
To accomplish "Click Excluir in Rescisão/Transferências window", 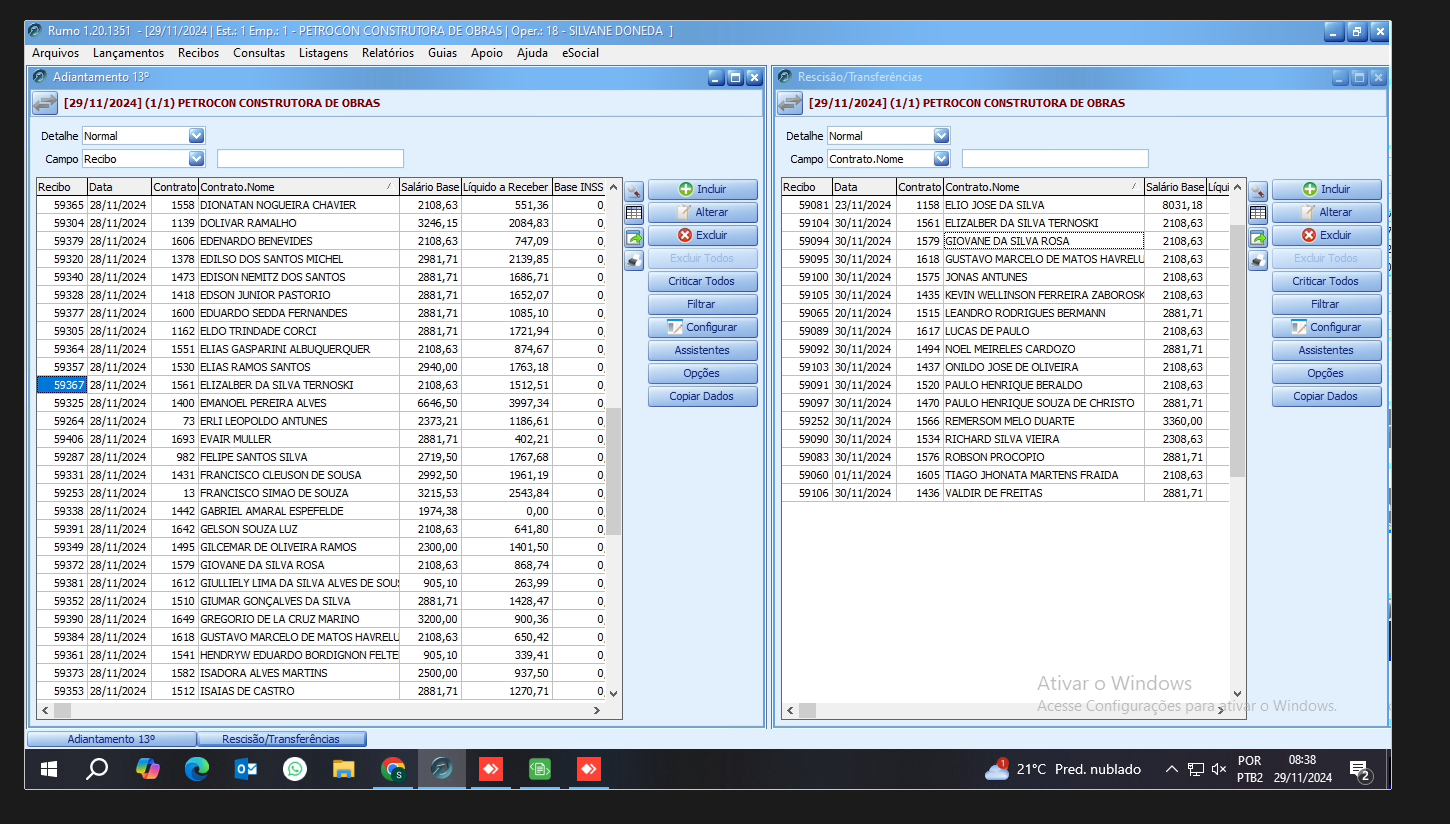I will pos(1326,235).
